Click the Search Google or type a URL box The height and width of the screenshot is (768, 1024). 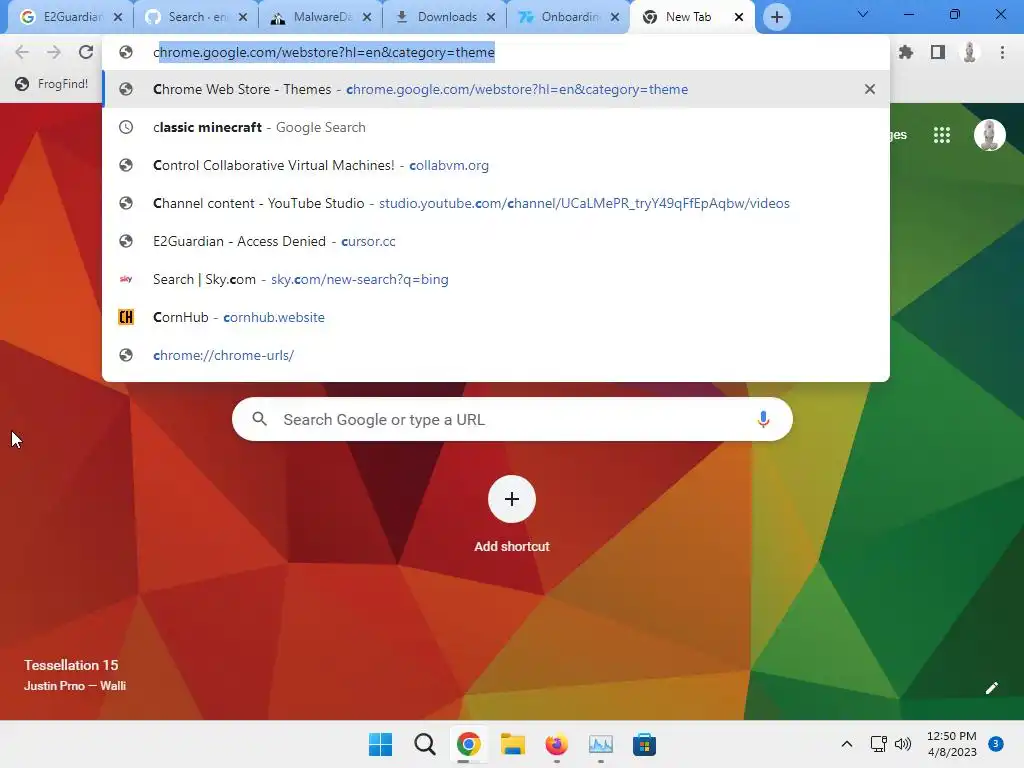512,419
